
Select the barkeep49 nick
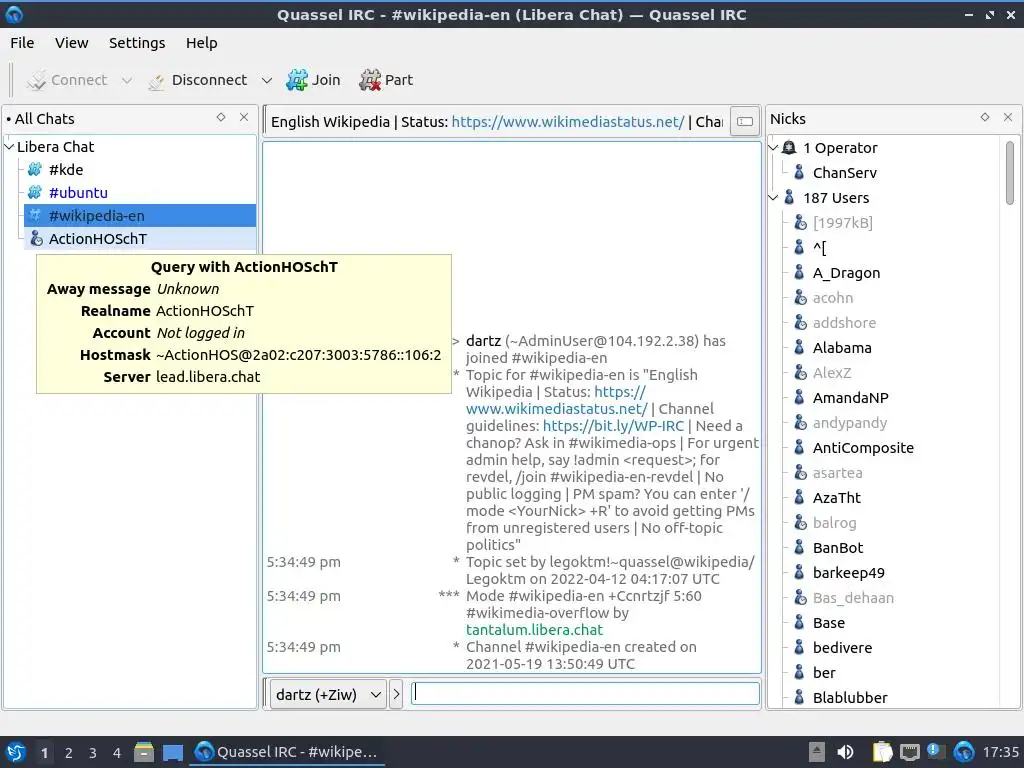point(848,573)
